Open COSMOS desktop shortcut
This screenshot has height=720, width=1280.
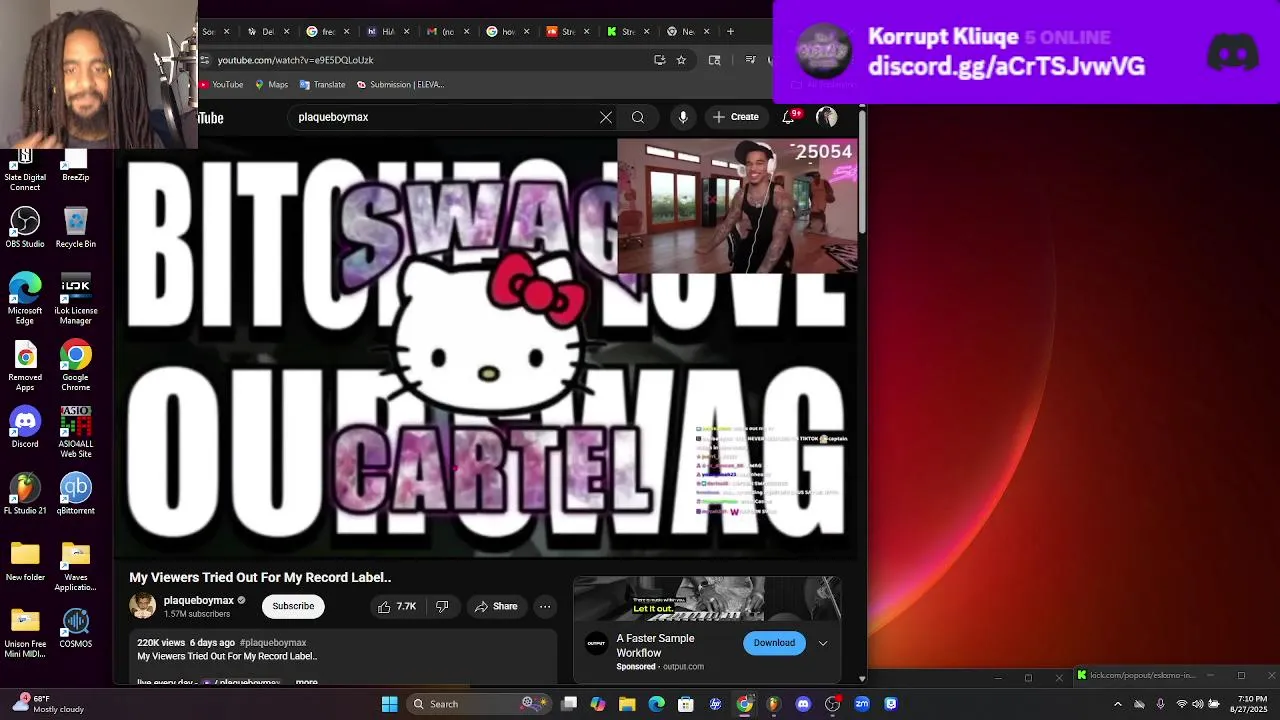point(76,628)
